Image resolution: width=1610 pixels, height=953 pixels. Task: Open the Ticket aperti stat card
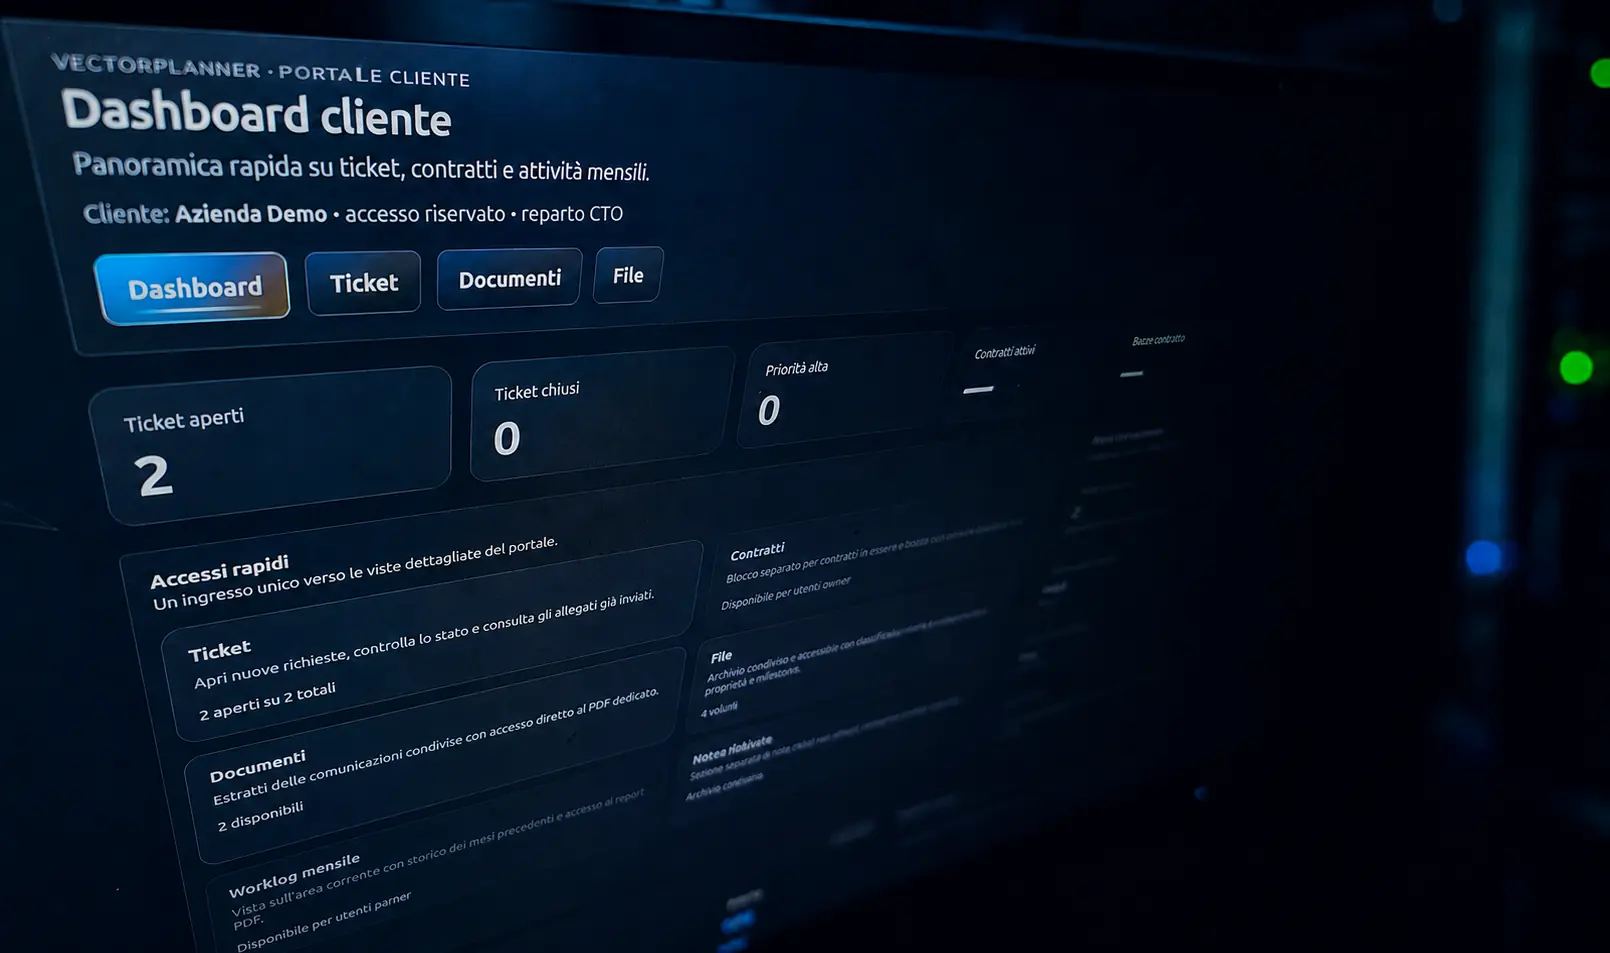(272, 445)
